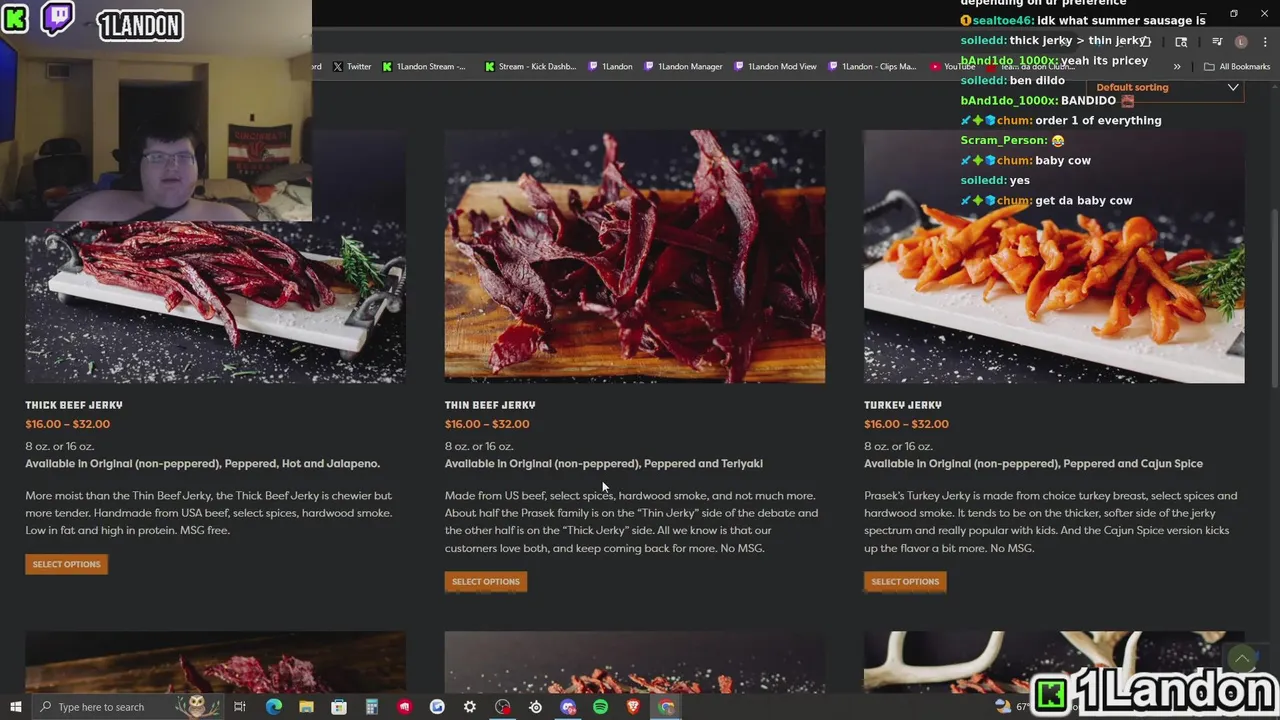Open the Windows Start menu
Image resolution: width=1280 pixels, height=720 pixels.
(15, 707)
